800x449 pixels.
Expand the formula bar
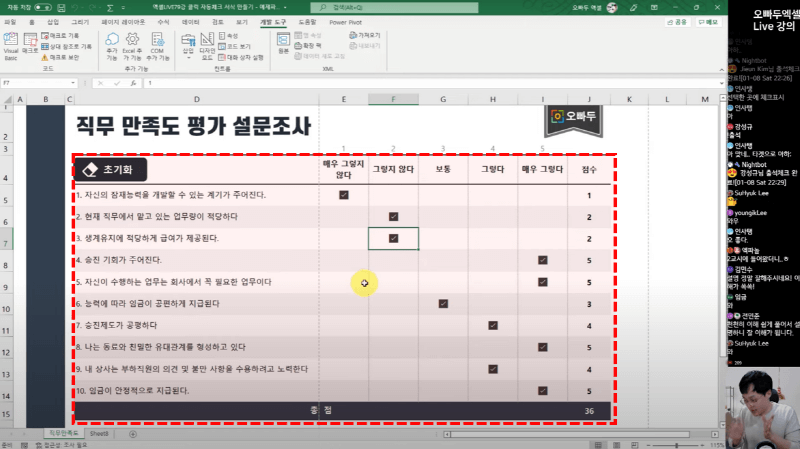tap(721, 83)
